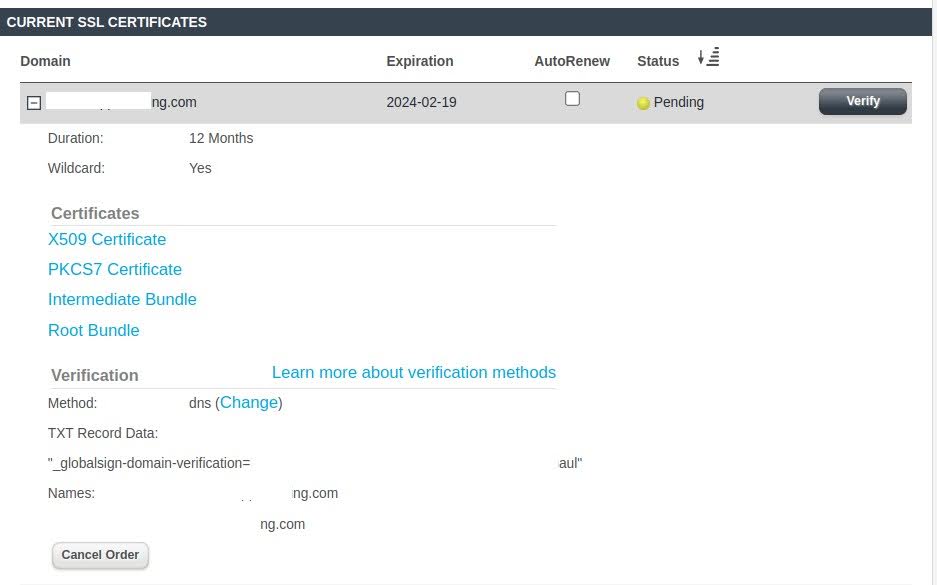Image resolution: width=937 pixels, height=585 pixels.
Task: Open the X509 Certificate link
Action: [x=106, y=239]
